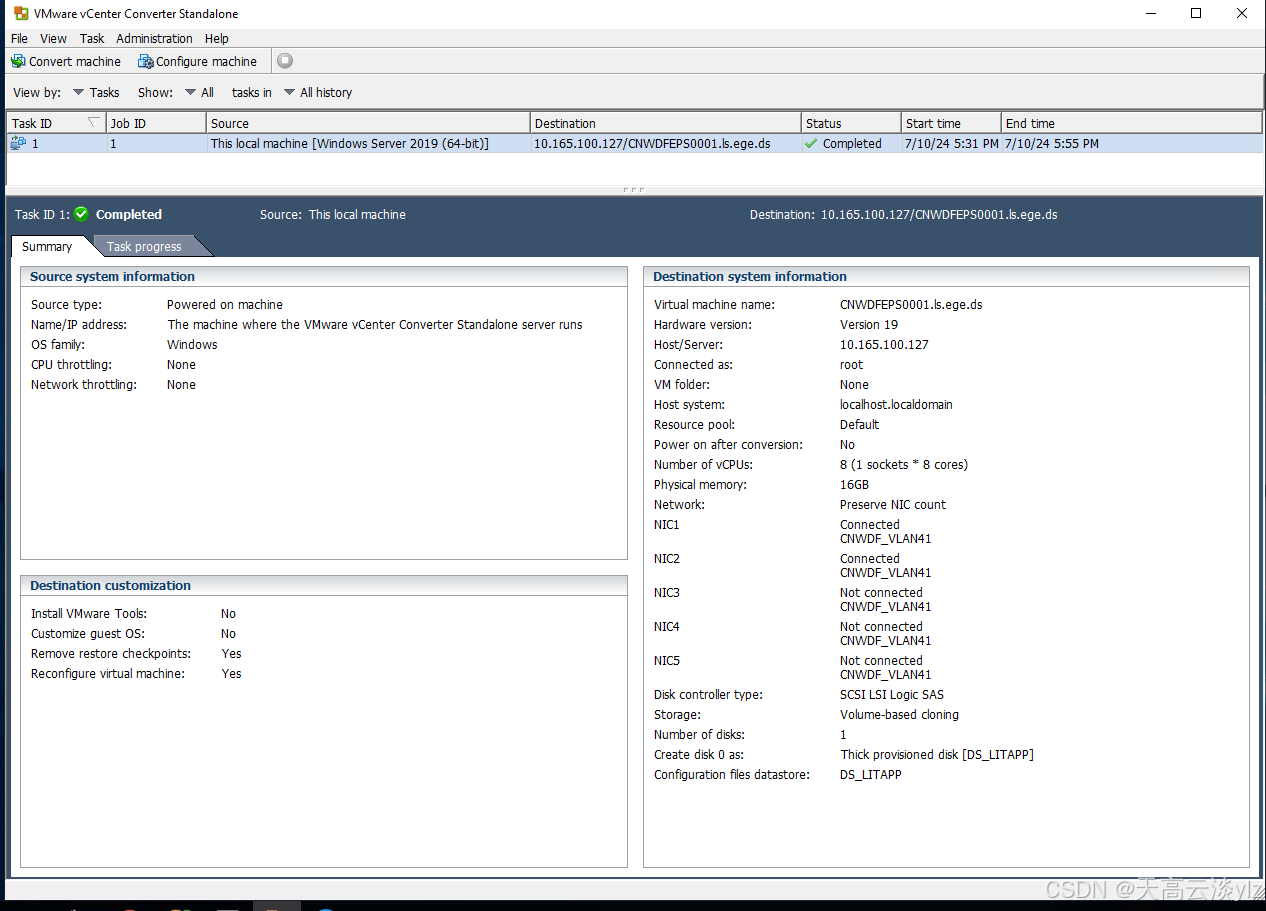The width and height of the screenshot is (1266, 911).
Task: Click the Thick provisioned disk [DS_LITAPP] value
Action: point(937,754)
